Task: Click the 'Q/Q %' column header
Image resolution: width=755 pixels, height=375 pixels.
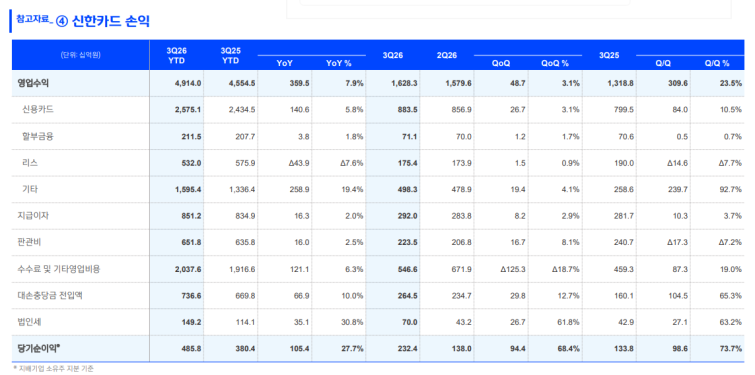Action: coord(717,63)
